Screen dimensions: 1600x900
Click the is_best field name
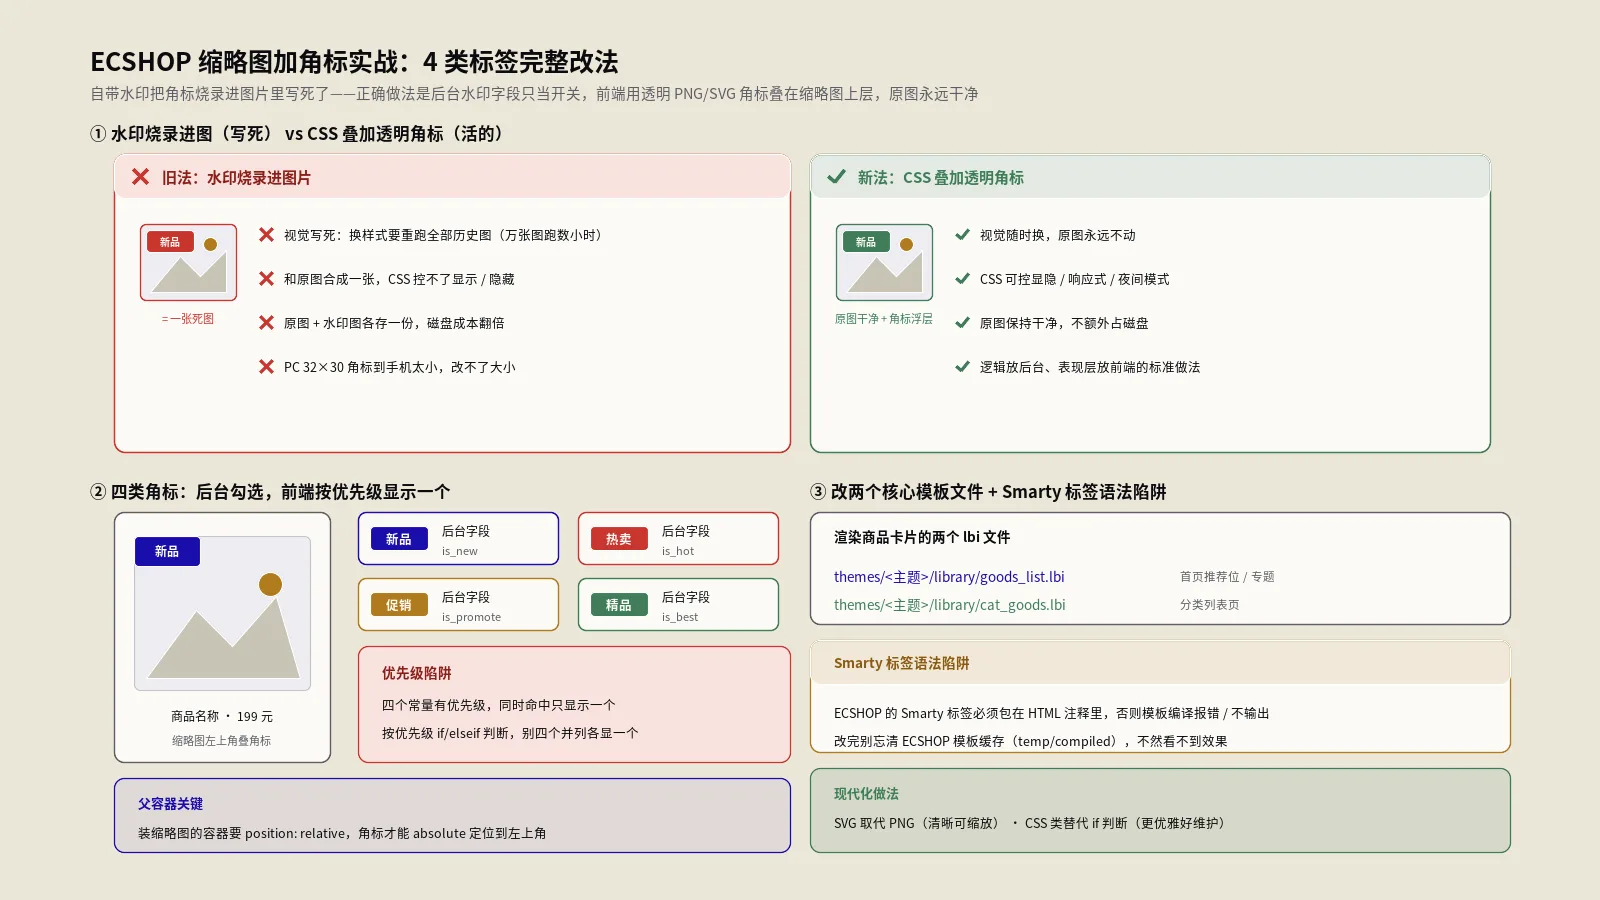(680, 617)
